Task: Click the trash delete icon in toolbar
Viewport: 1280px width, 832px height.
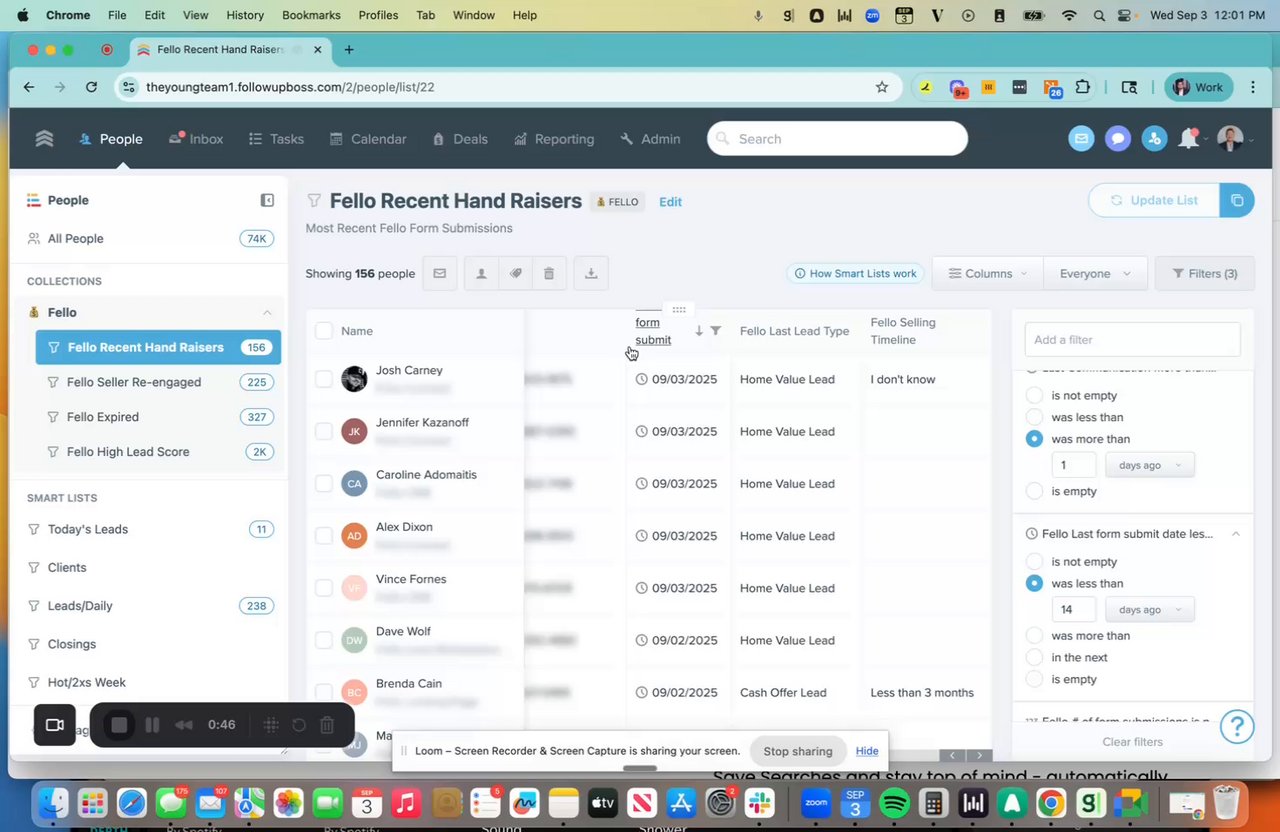Action: [x=549, y=273]
